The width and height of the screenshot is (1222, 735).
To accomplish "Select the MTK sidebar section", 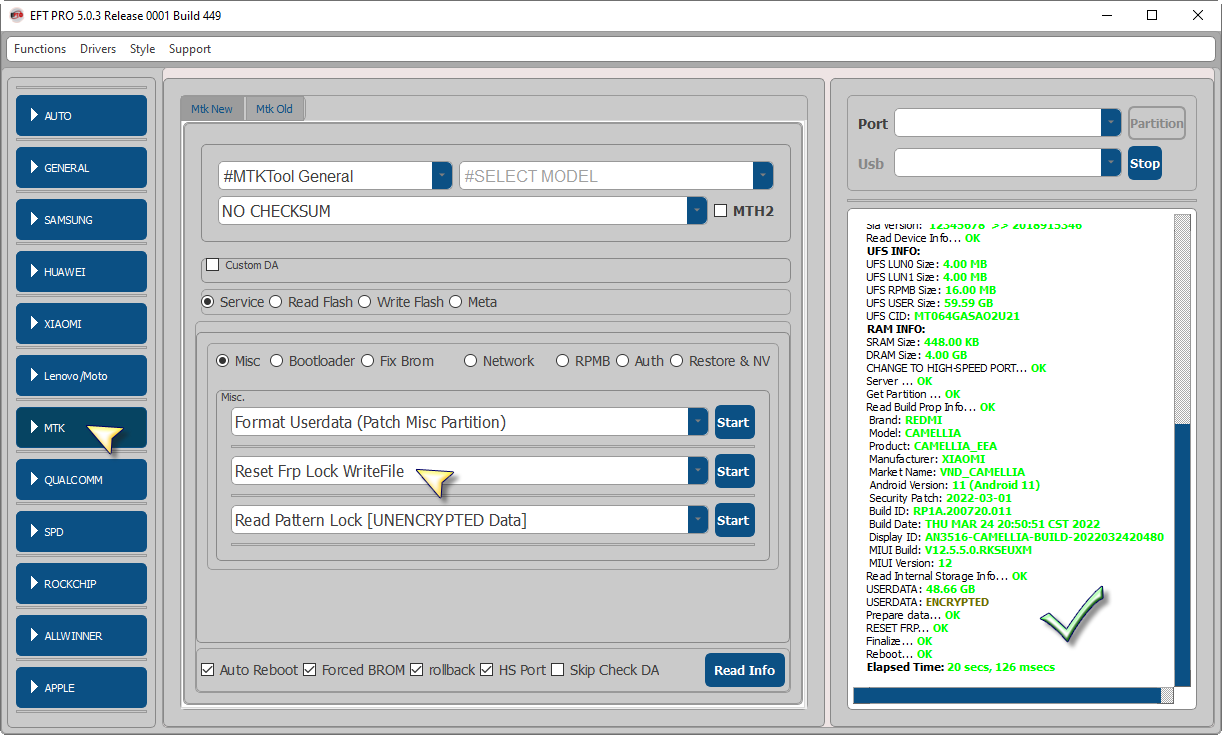I will pos(82,428).
